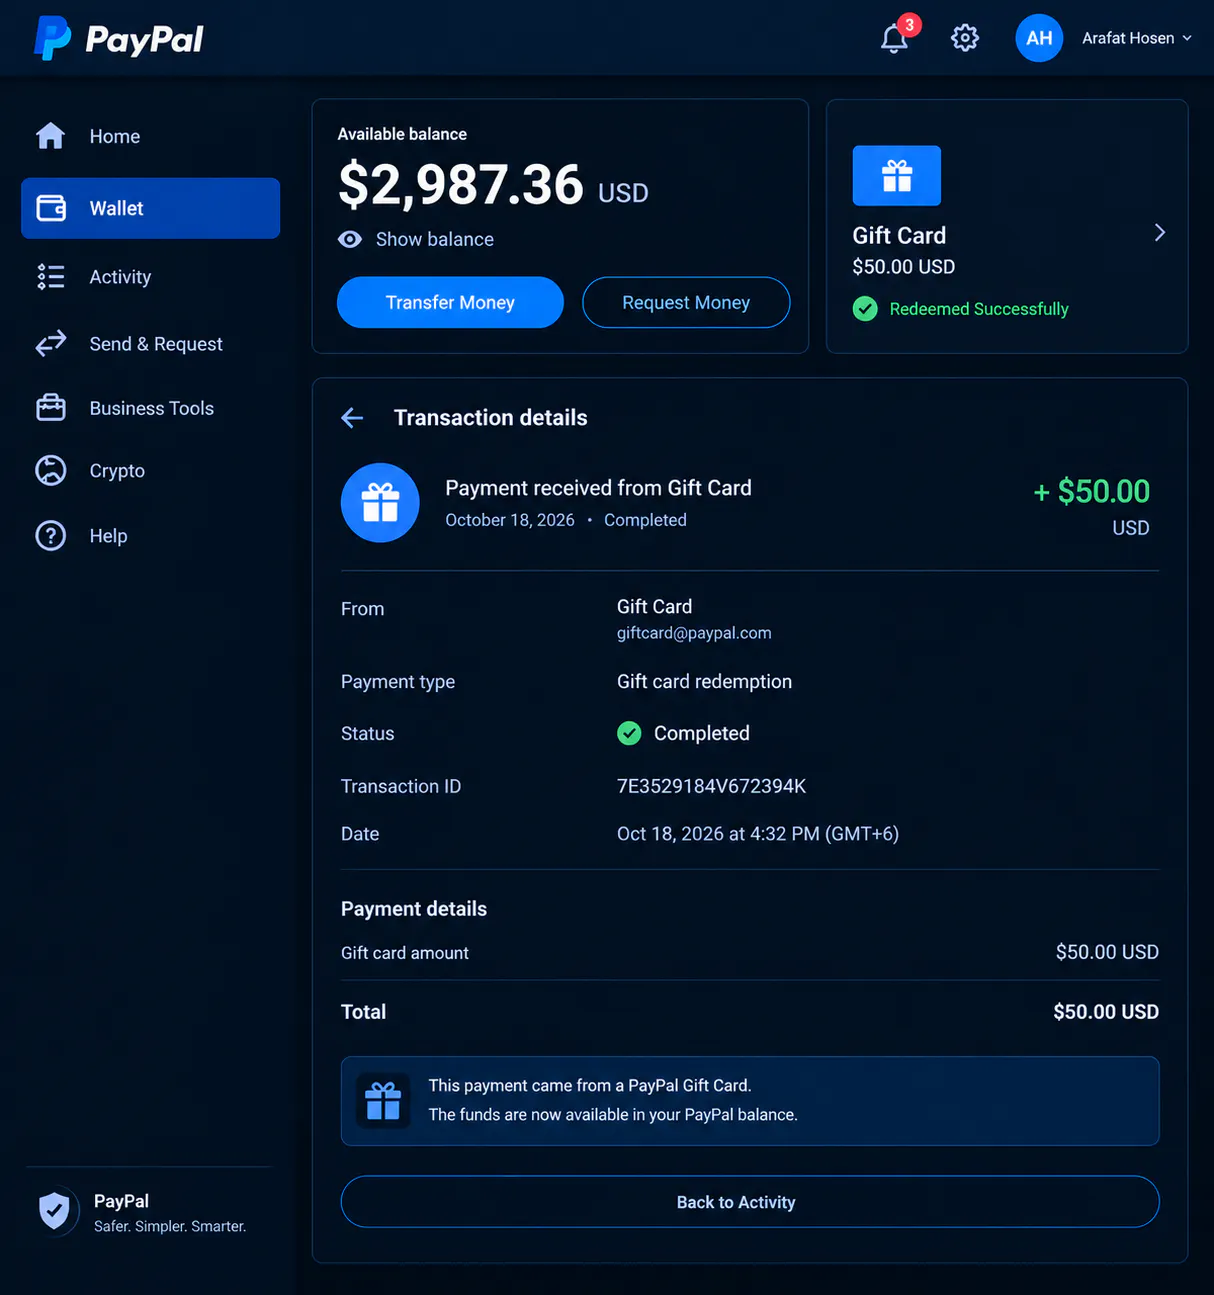The width and height of the screenshot is (1214, 1295).
Task: Click the Request Money button
Action: [x=686, y=302]
